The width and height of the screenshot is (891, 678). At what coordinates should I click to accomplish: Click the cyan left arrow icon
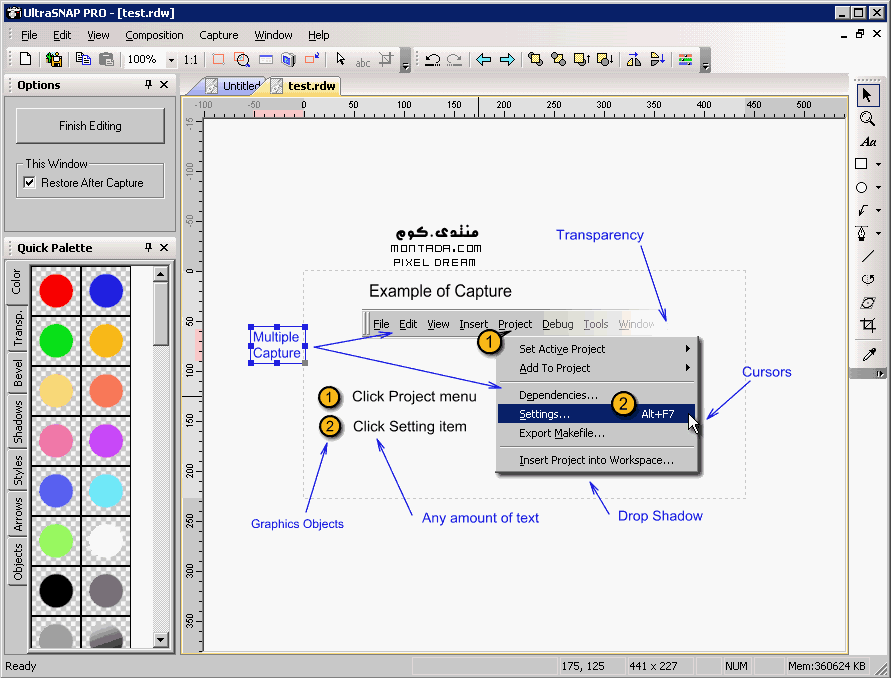(484, 59)
